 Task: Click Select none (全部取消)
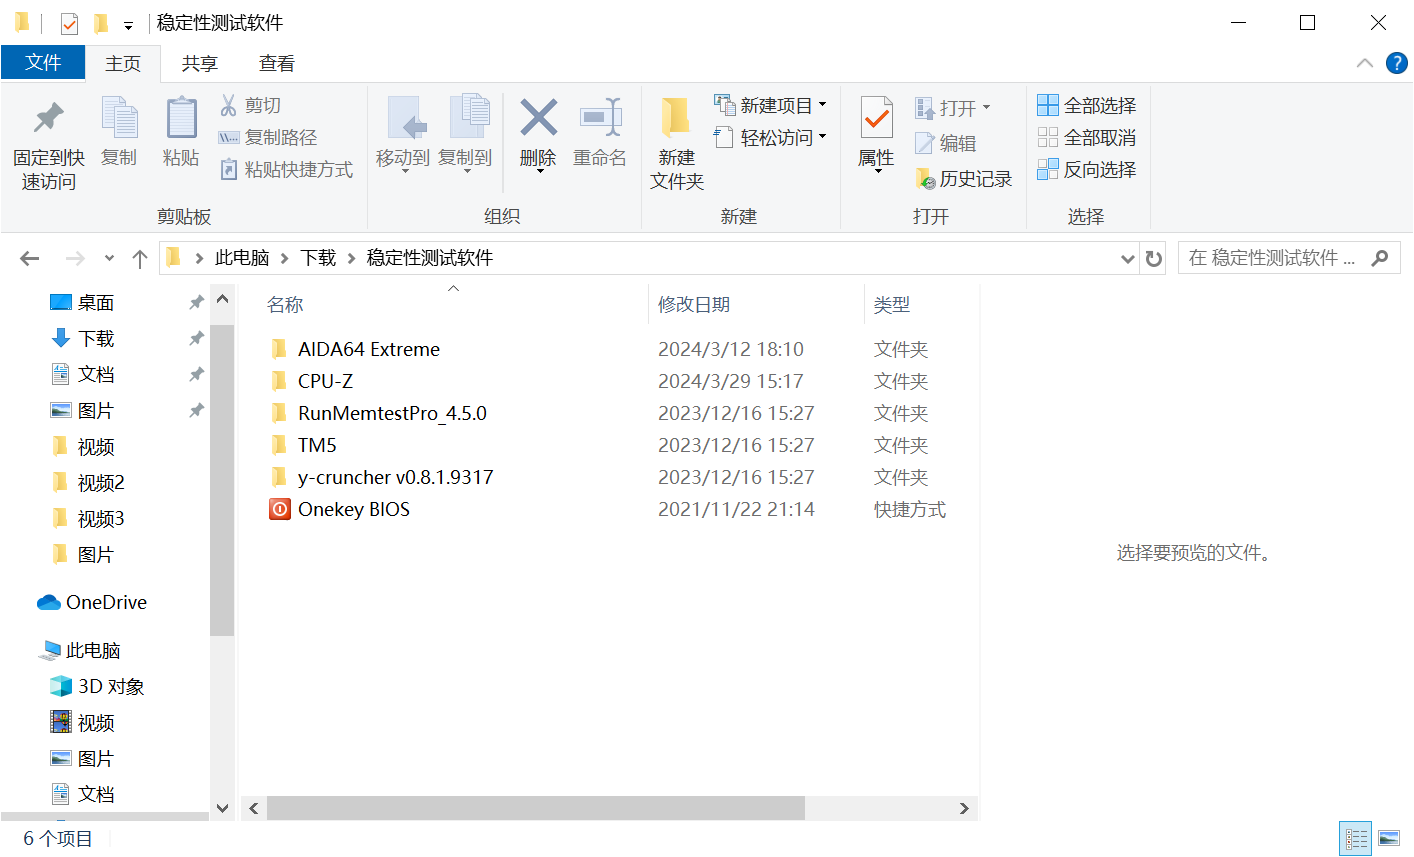click(x=1086, y=137)
